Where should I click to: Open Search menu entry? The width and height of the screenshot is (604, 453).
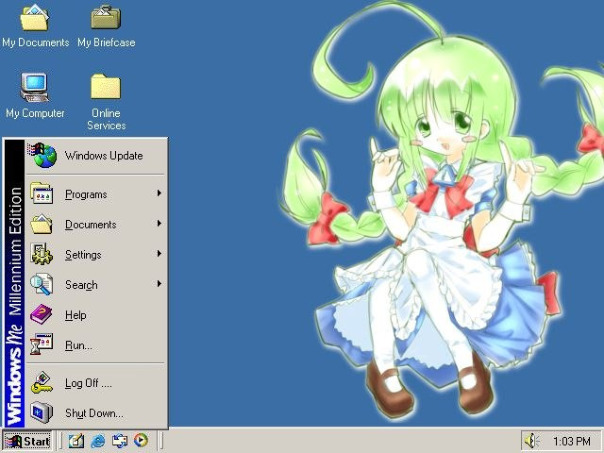(96, 284)
